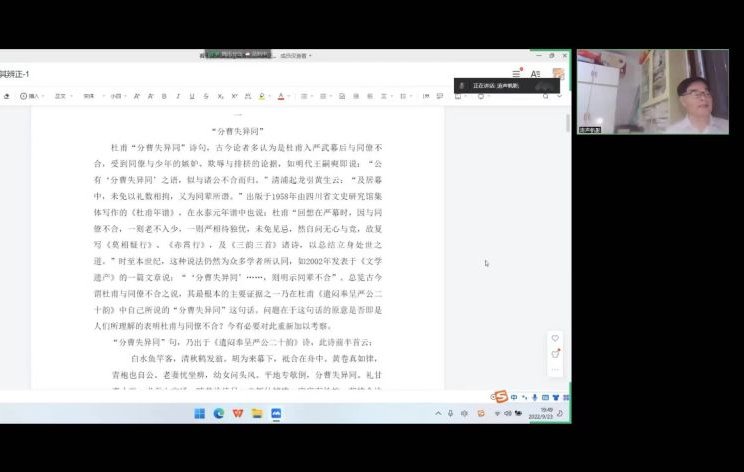Apply strikethrough to the text
Screen dimensions: 744x472
click(x=205, y=96)
